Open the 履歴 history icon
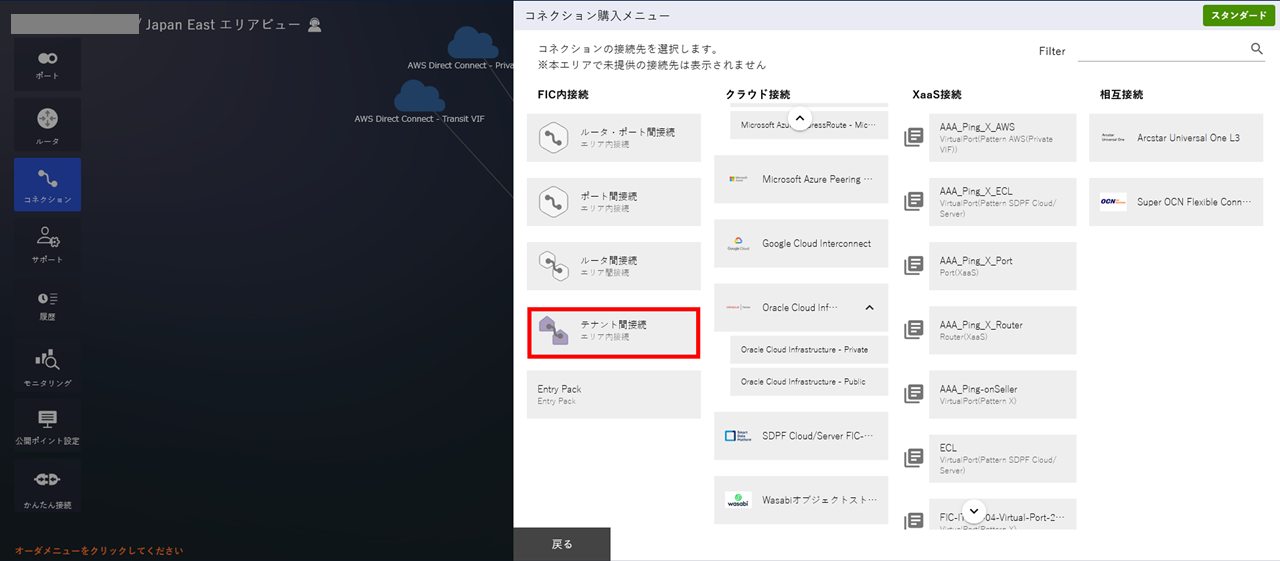 click(47, 305)
